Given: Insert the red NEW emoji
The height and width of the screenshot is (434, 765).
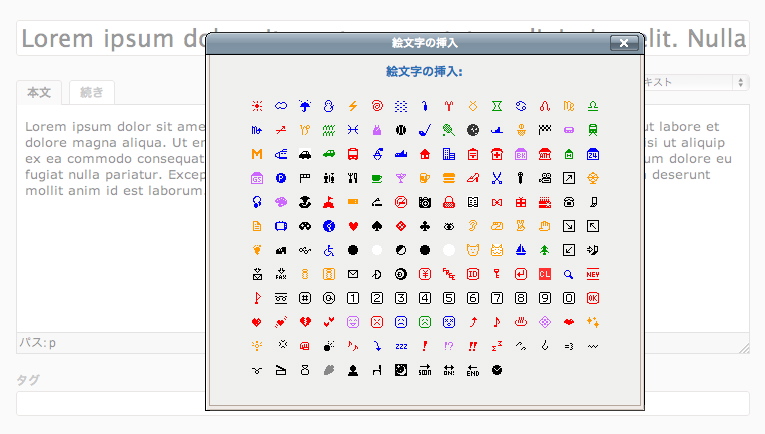Looking at the screenshot, I should coord(593,274).
